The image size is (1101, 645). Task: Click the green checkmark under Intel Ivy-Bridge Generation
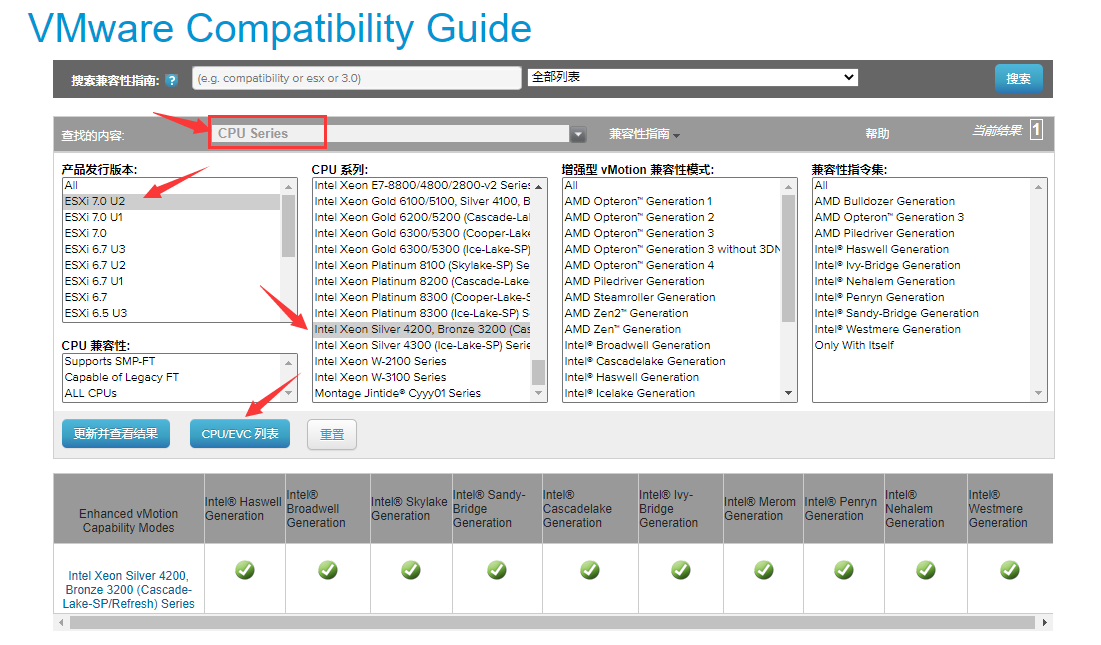[681, 570]
